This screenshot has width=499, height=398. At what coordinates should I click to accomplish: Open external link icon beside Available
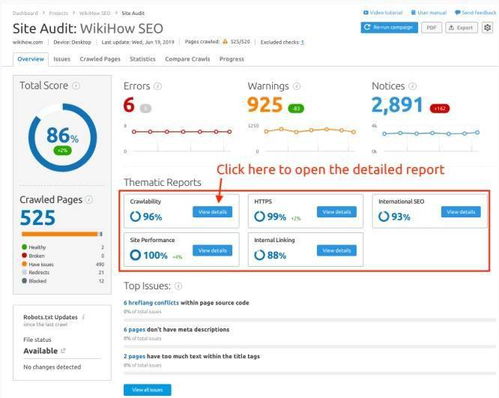point(63,351)
